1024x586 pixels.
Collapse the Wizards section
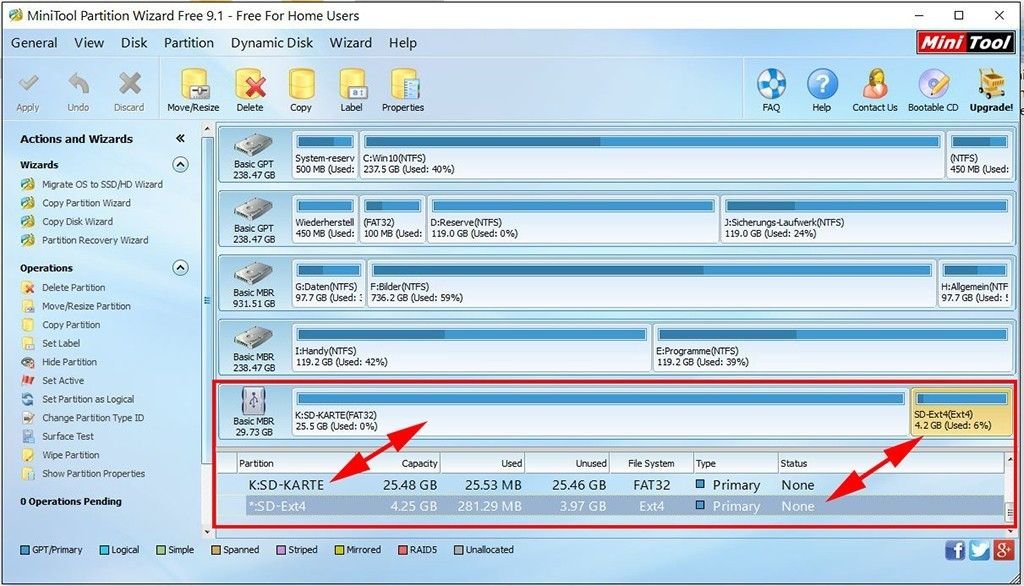pos(180,164)
